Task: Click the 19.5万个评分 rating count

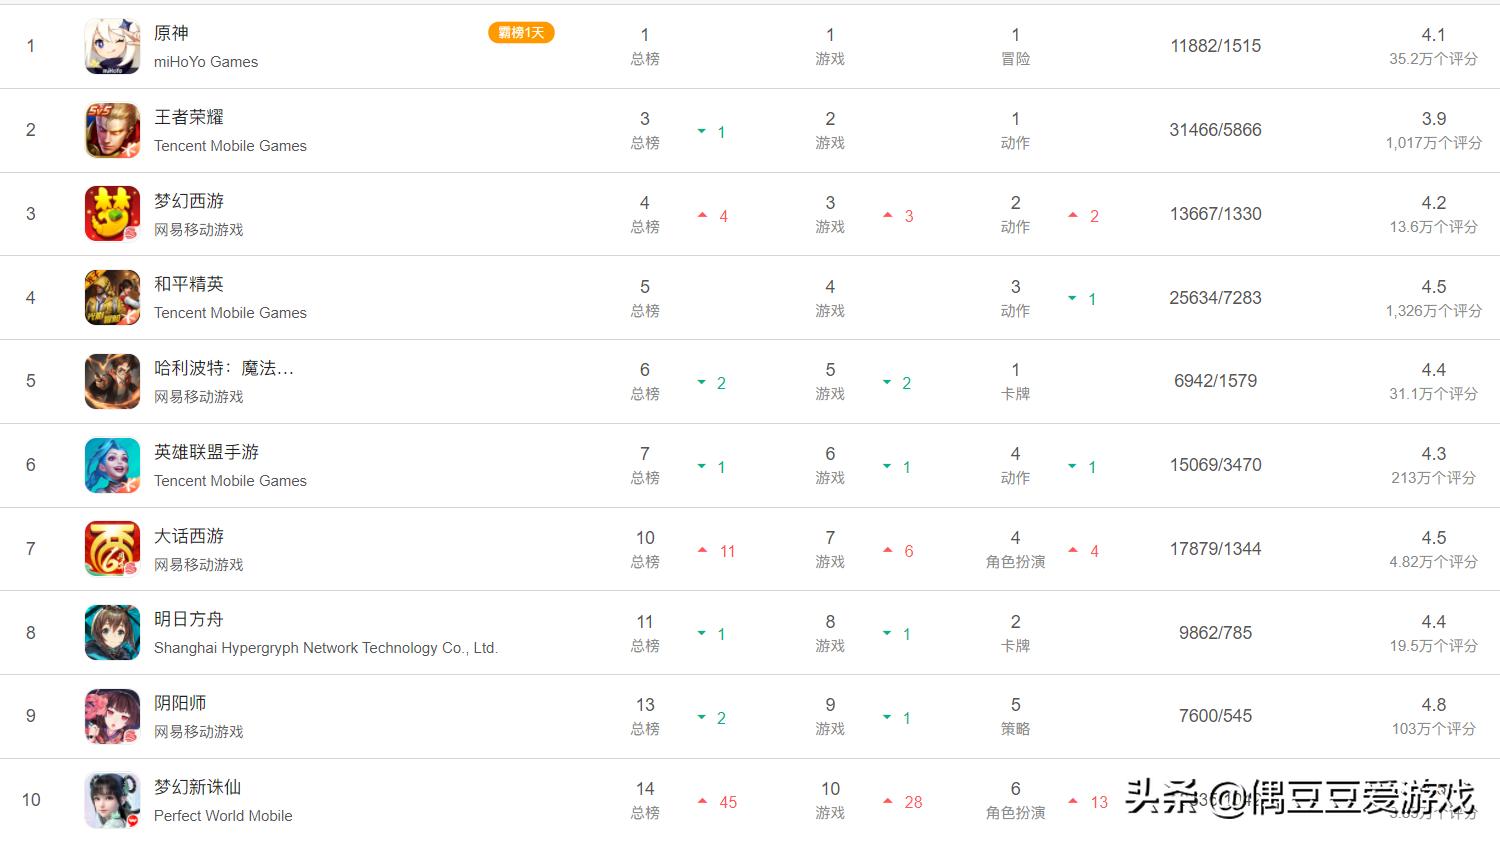Action: [x=1434, y=646]
